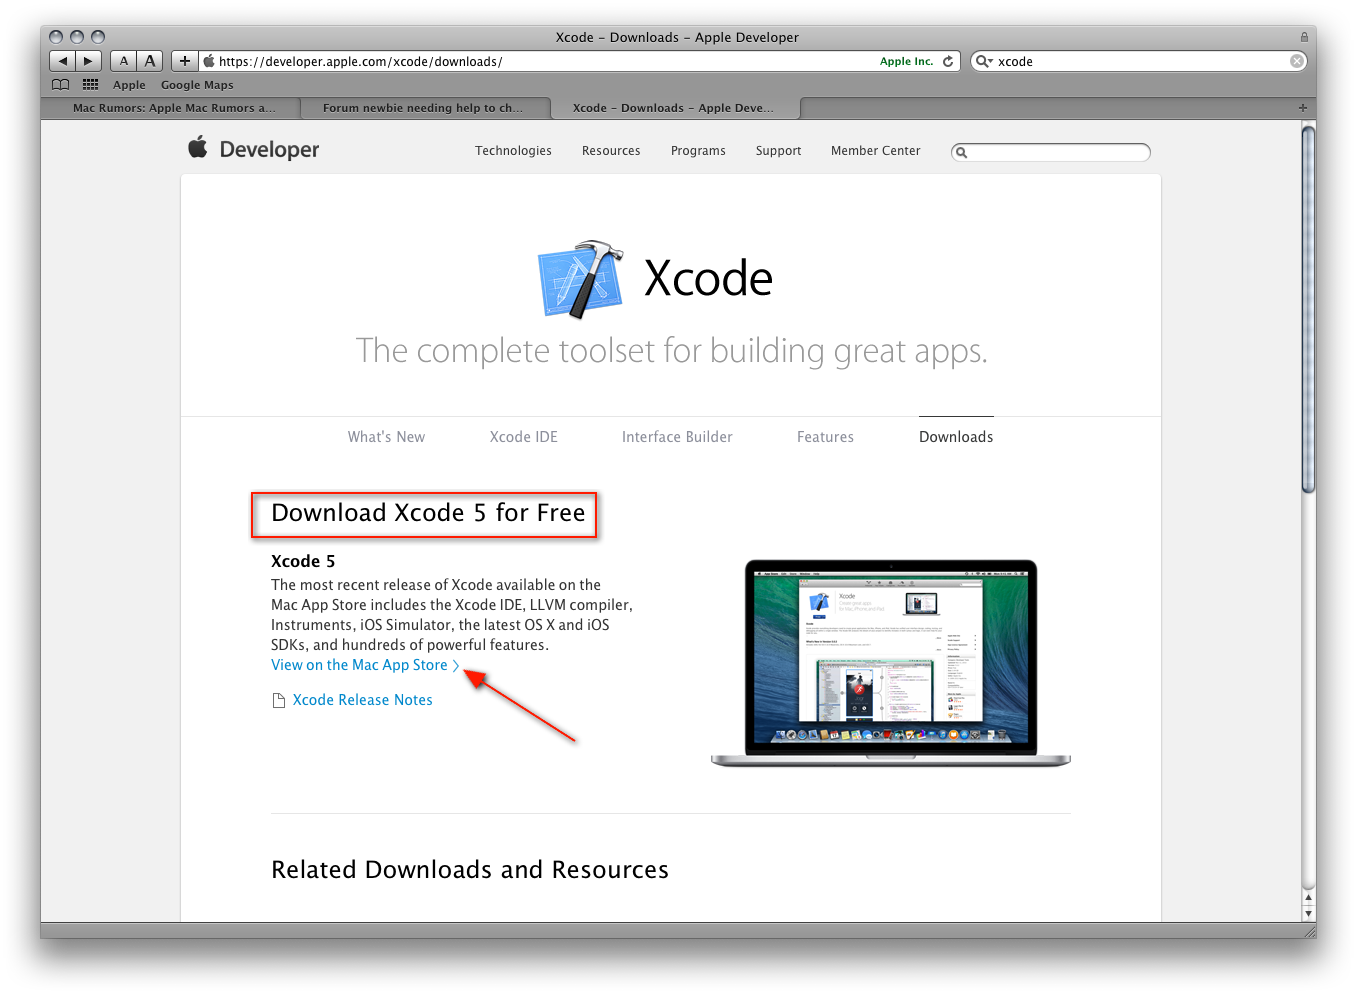The width and height of the screenshot is (1357, 994).
Task: Click the Xcode hammer app icon
Action: 581,279
